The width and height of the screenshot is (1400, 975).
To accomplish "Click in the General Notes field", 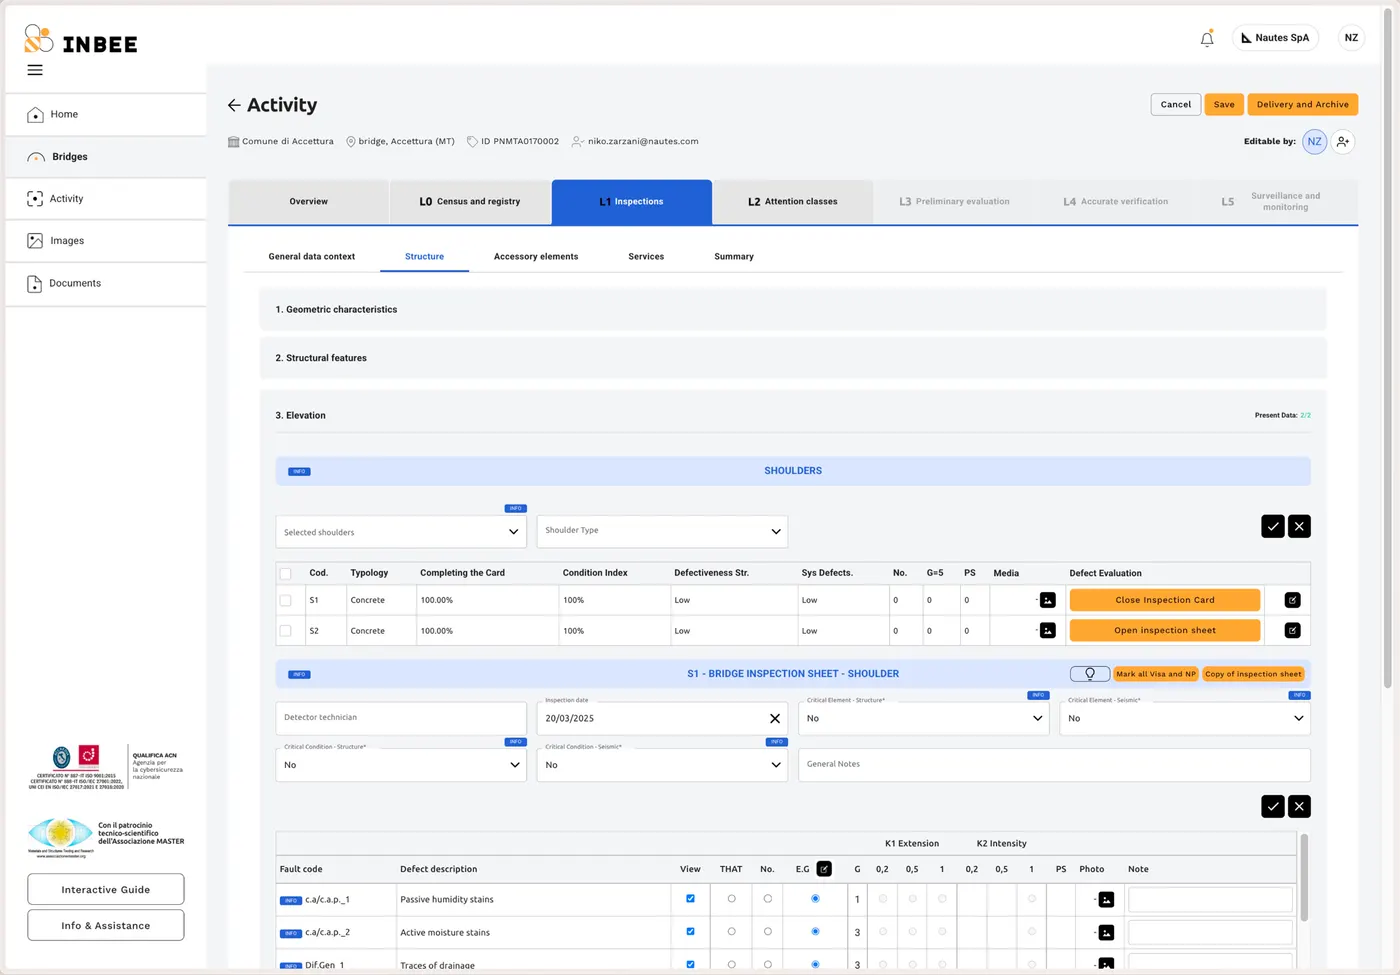I will point(1054,765).
